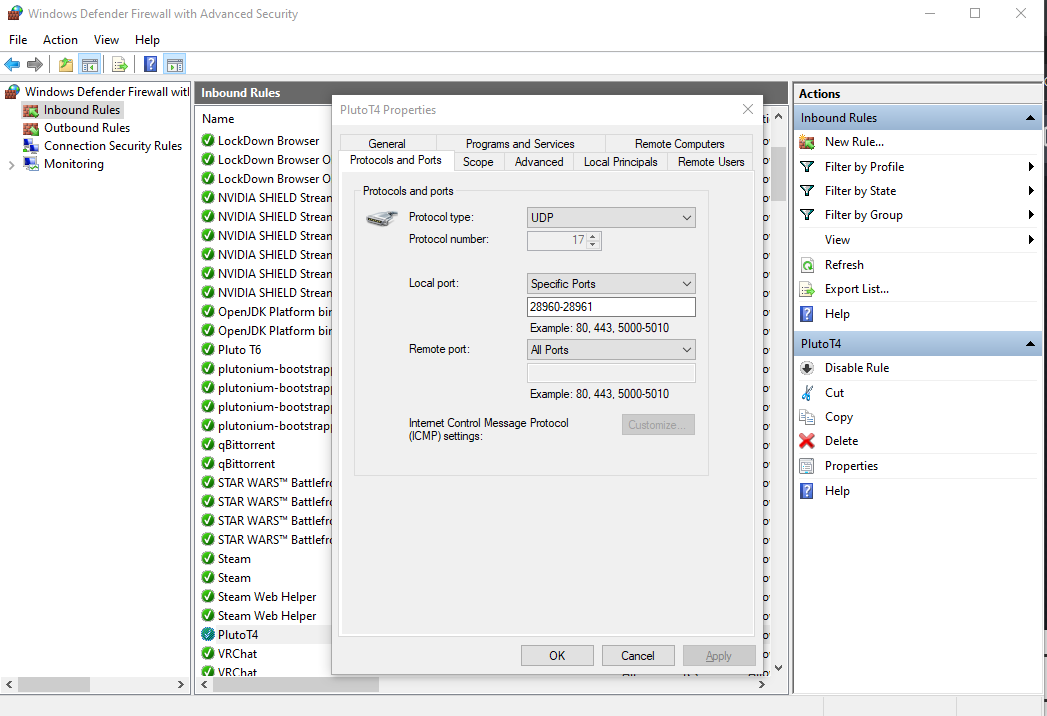Screen dimensions: 1047x716
Task: Collapse the Inbound Rules actions section
Action: pyautogui.click(x=1030, y=118)
